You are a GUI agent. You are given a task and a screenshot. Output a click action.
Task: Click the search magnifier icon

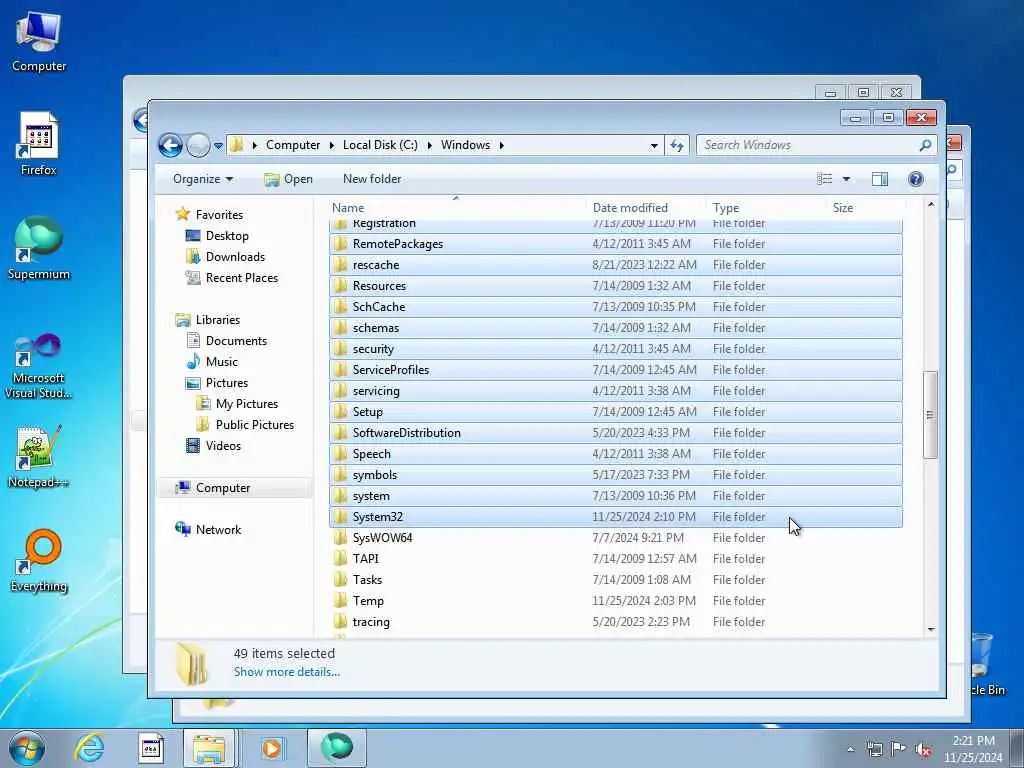925,145
